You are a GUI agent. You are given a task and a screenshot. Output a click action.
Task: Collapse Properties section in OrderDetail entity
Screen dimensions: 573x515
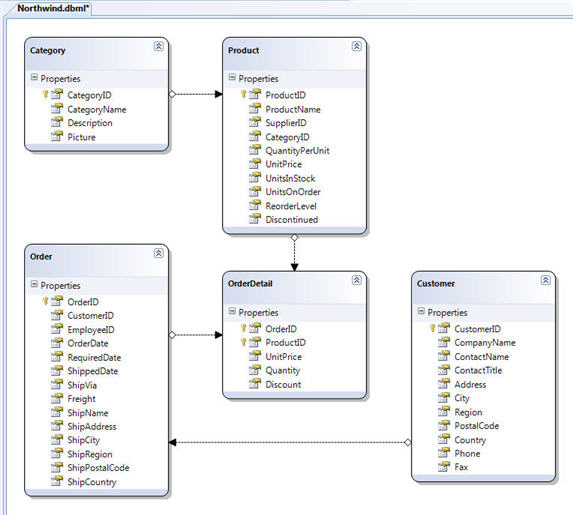[232, 311]
